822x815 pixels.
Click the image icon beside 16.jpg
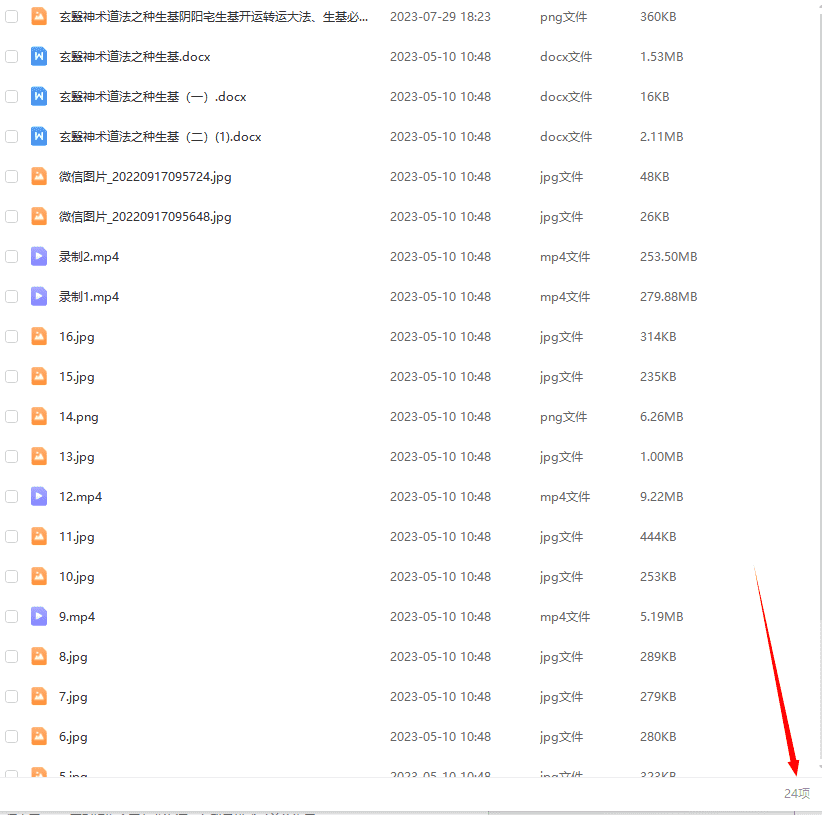(39, 337)
